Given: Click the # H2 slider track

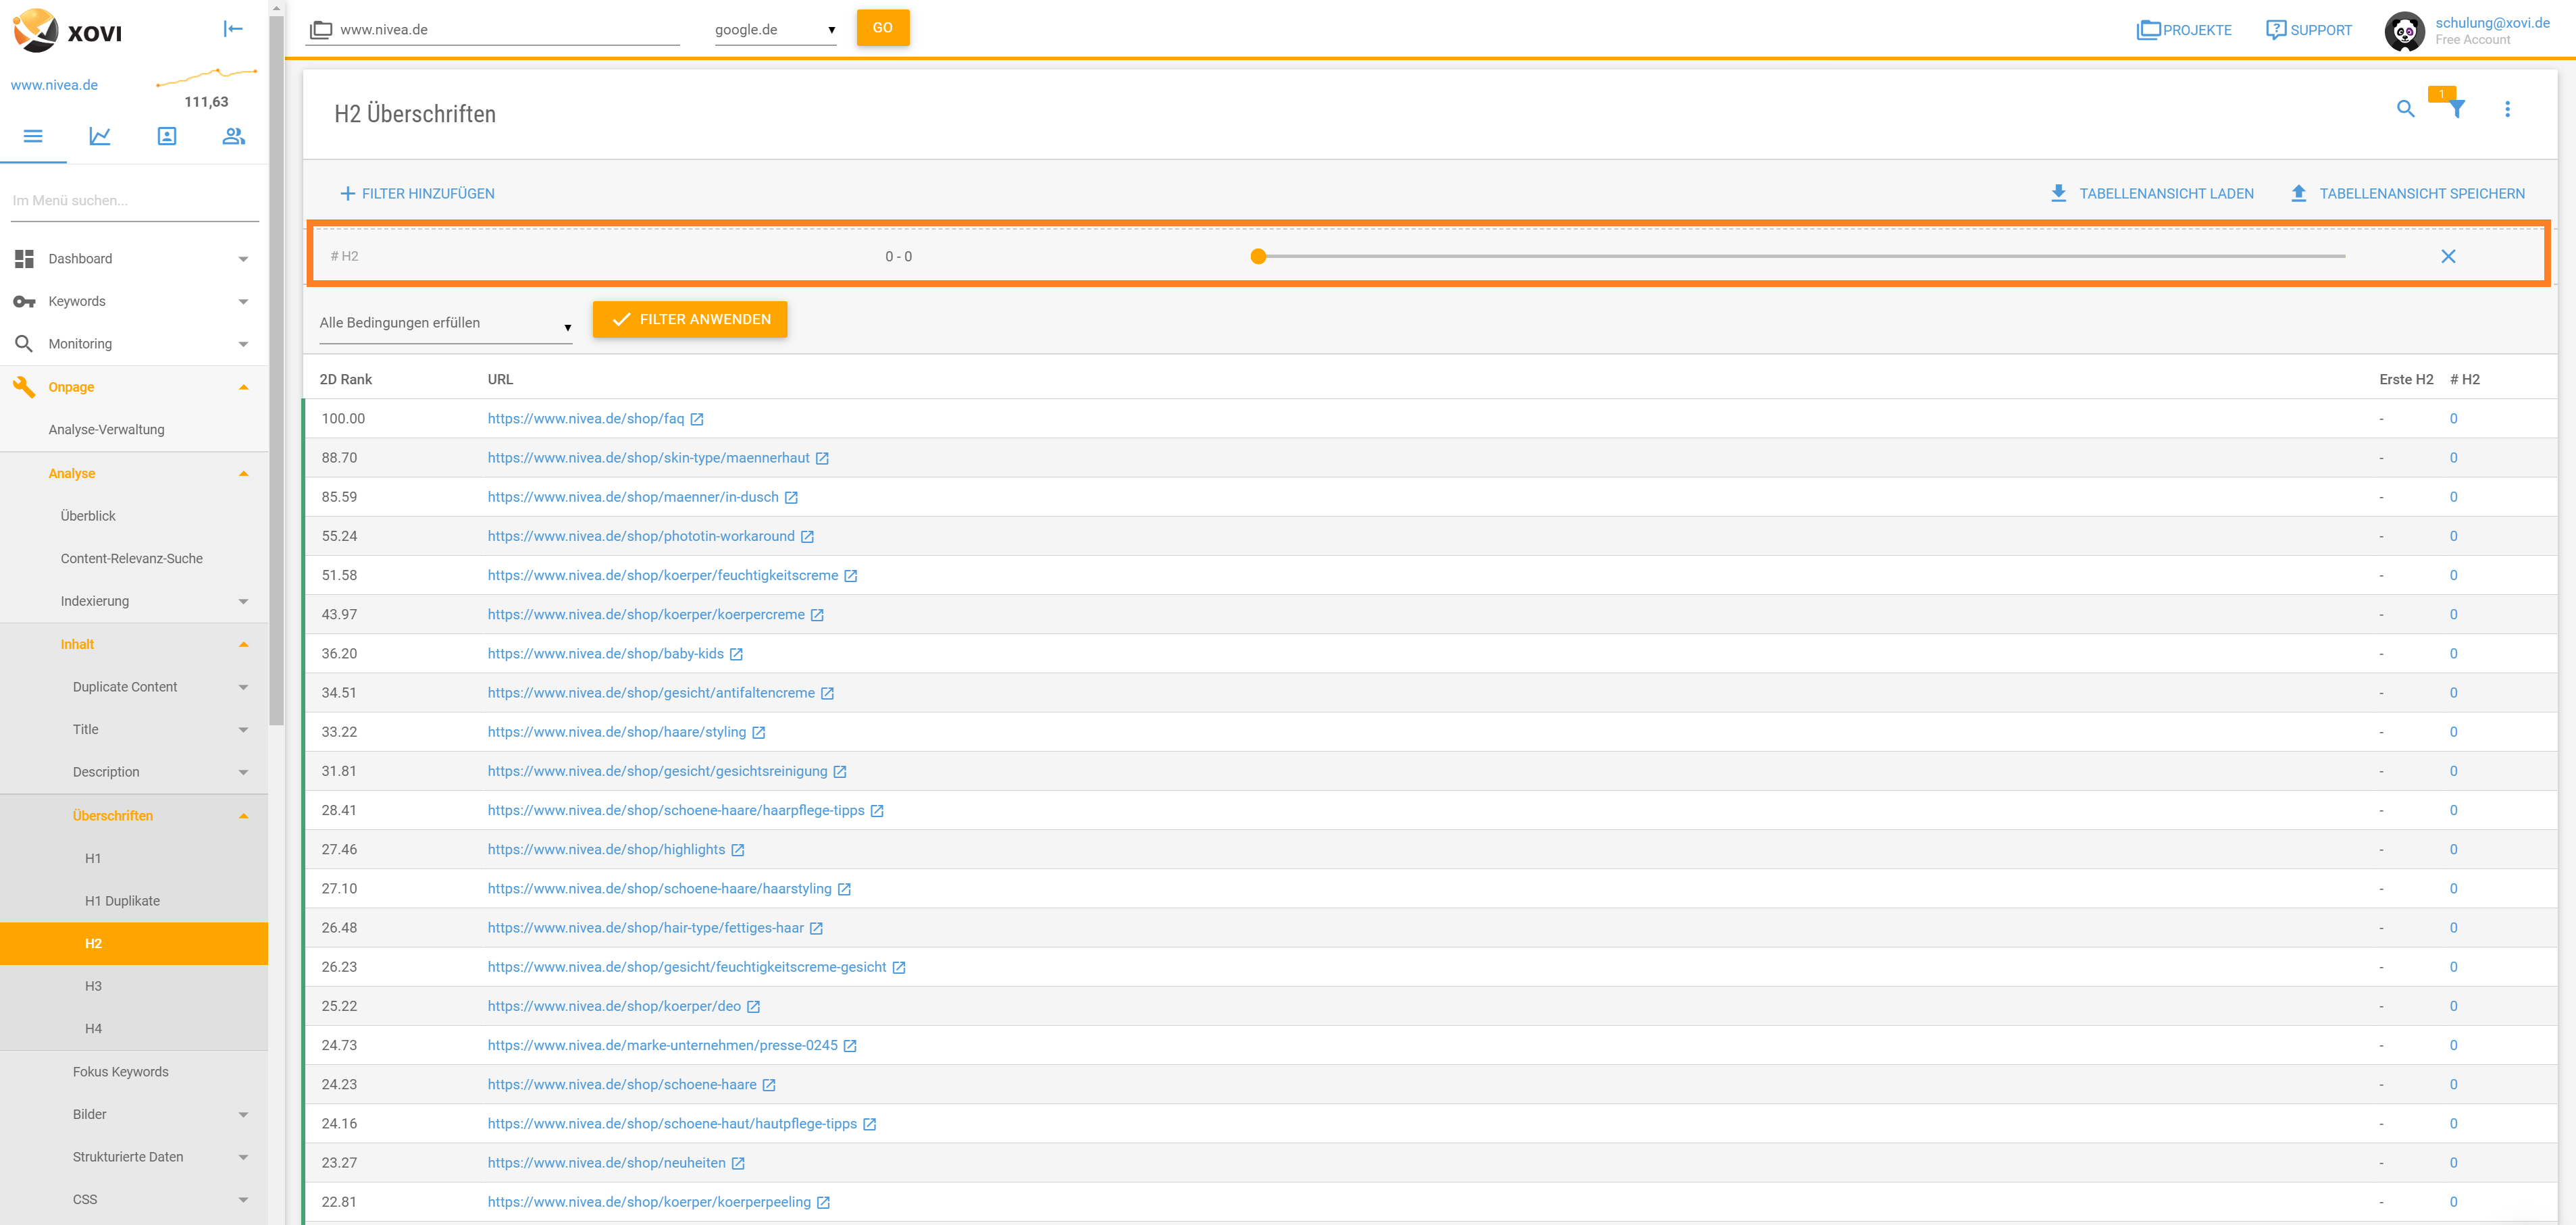Looking at the screenshot, I should (1802, 256).
